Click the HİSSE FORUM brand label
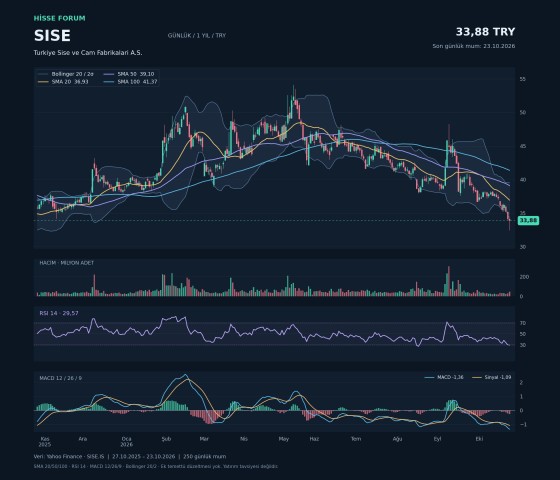 coord(60,18)
